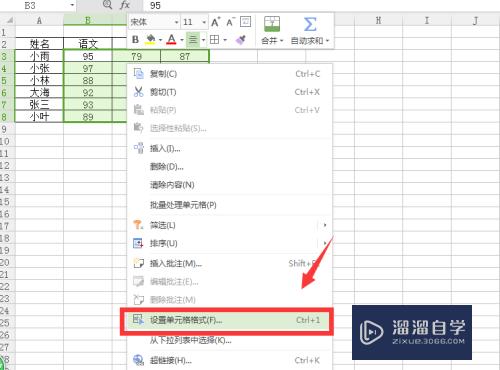The height and width of the screenshot is (370, 500).
Task: Click the center alignment icon
Action: pyautogui.click(x=193, y=40)
